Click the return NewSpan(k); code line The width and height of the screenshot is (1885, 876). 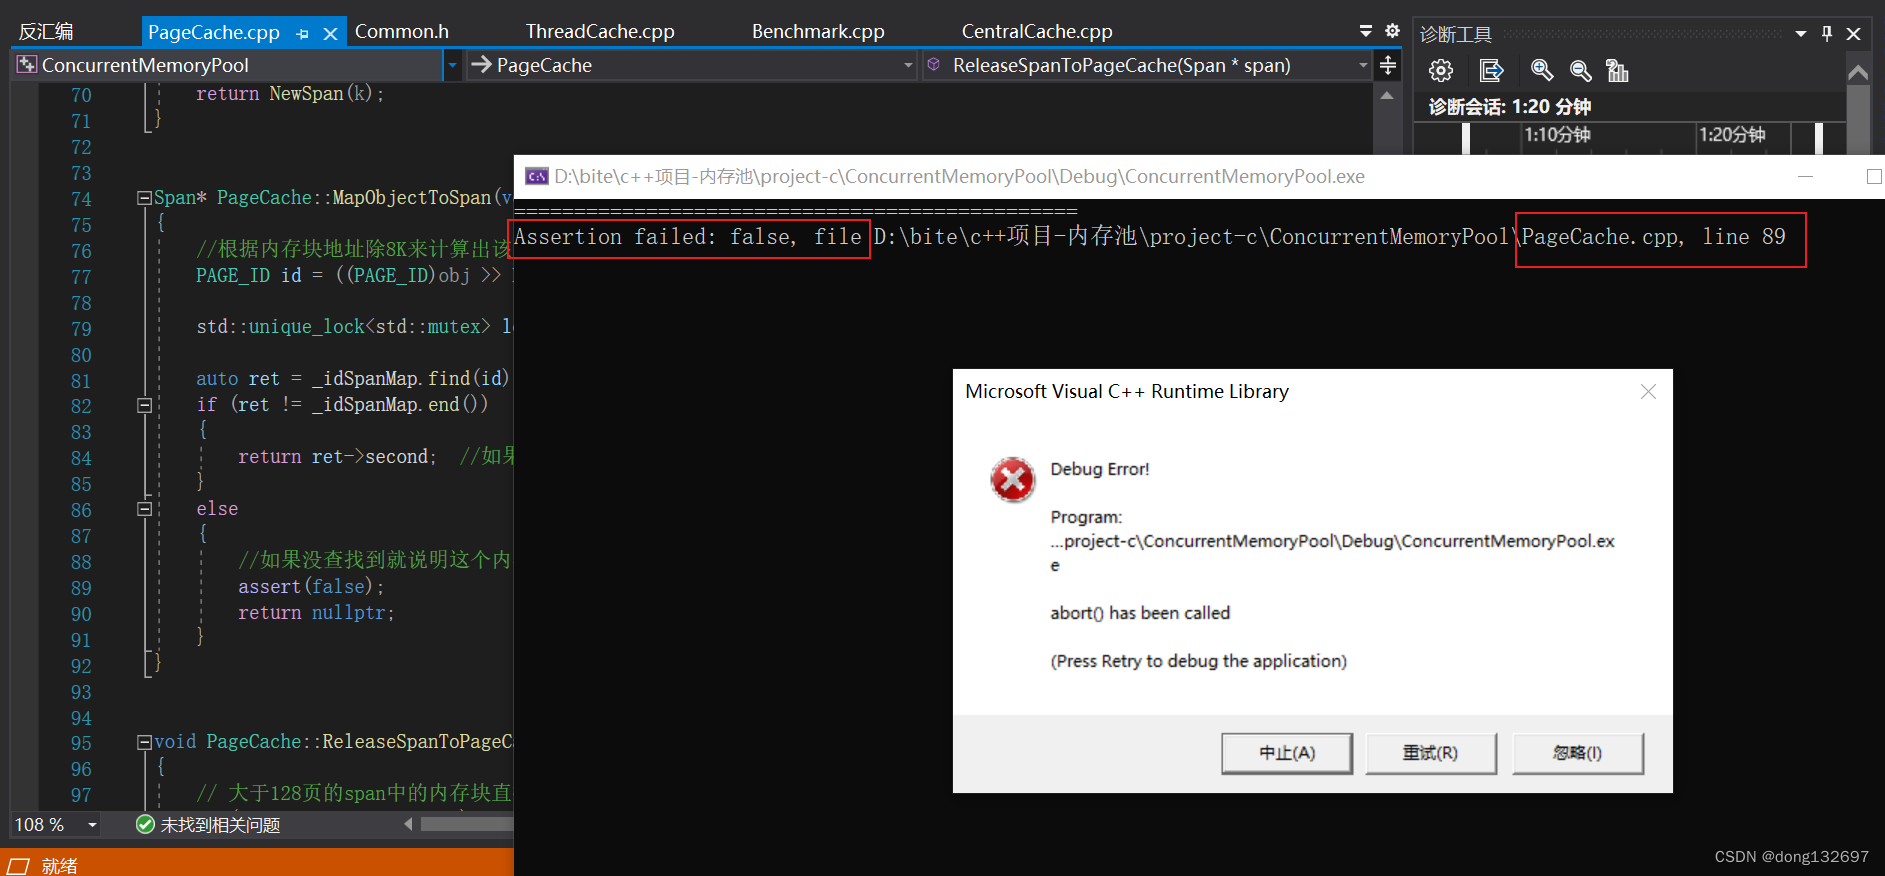(290, 93)
